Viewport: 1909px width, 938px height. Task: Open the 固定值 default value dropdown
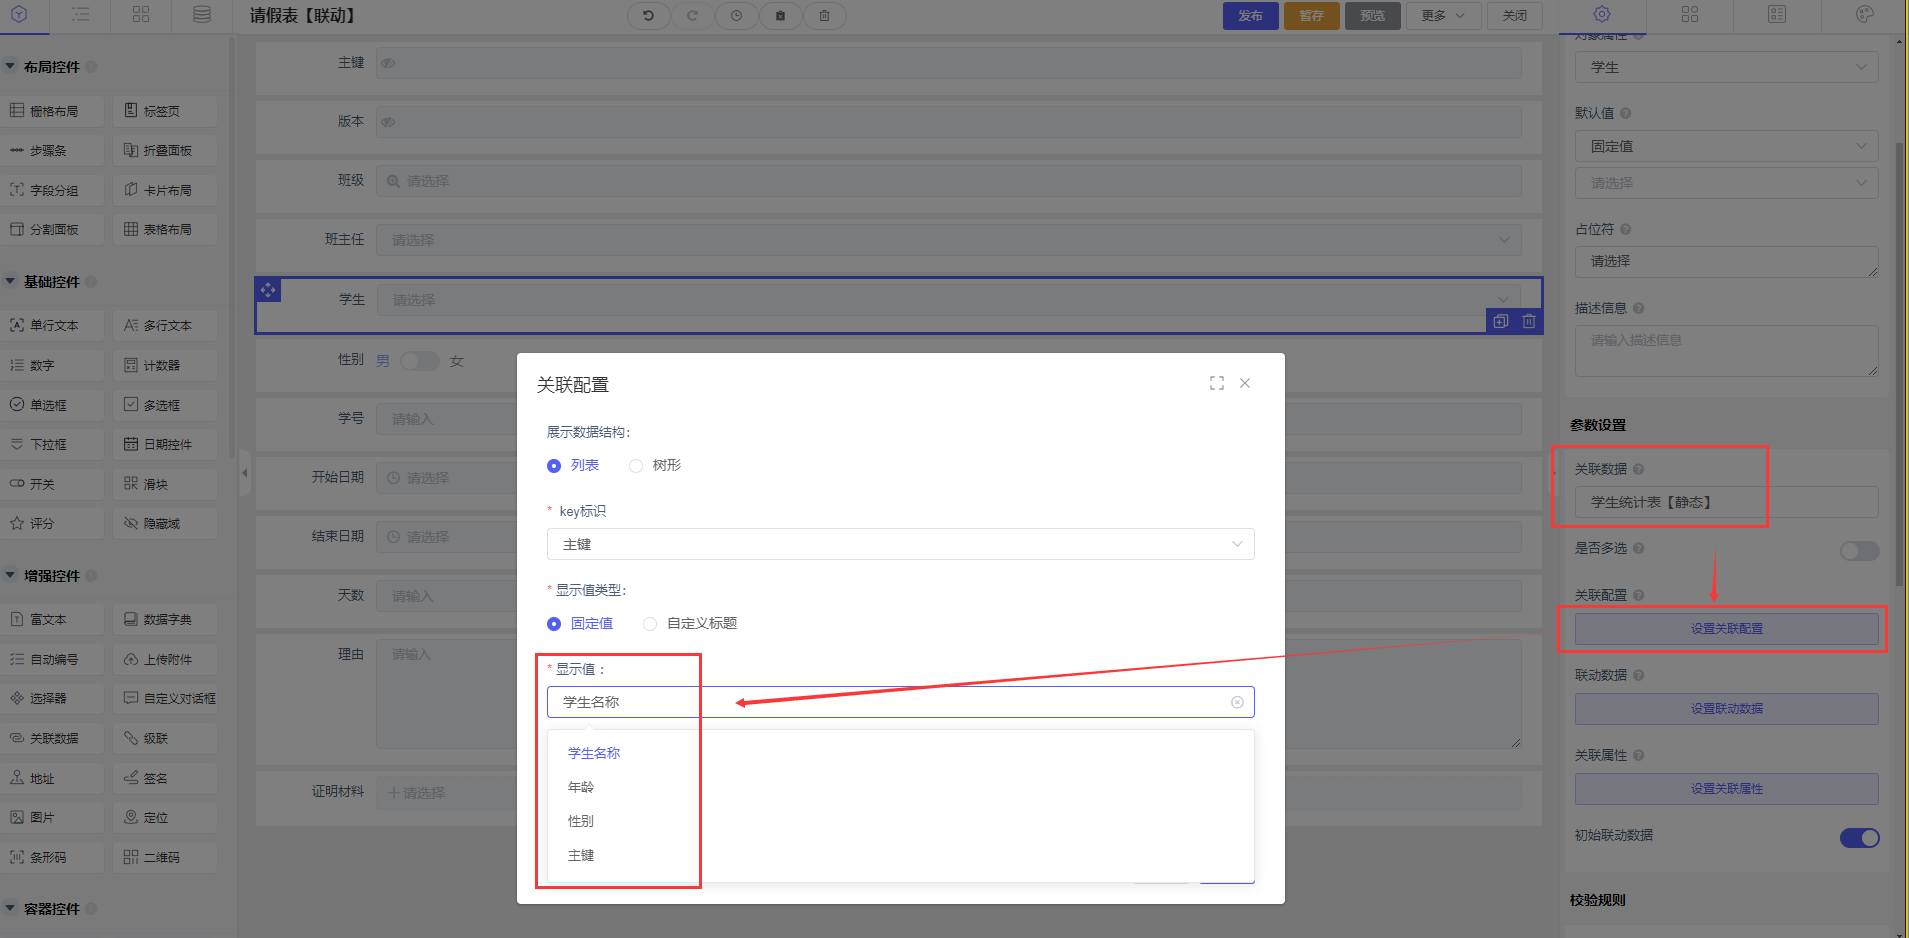tap(1726, 146)
